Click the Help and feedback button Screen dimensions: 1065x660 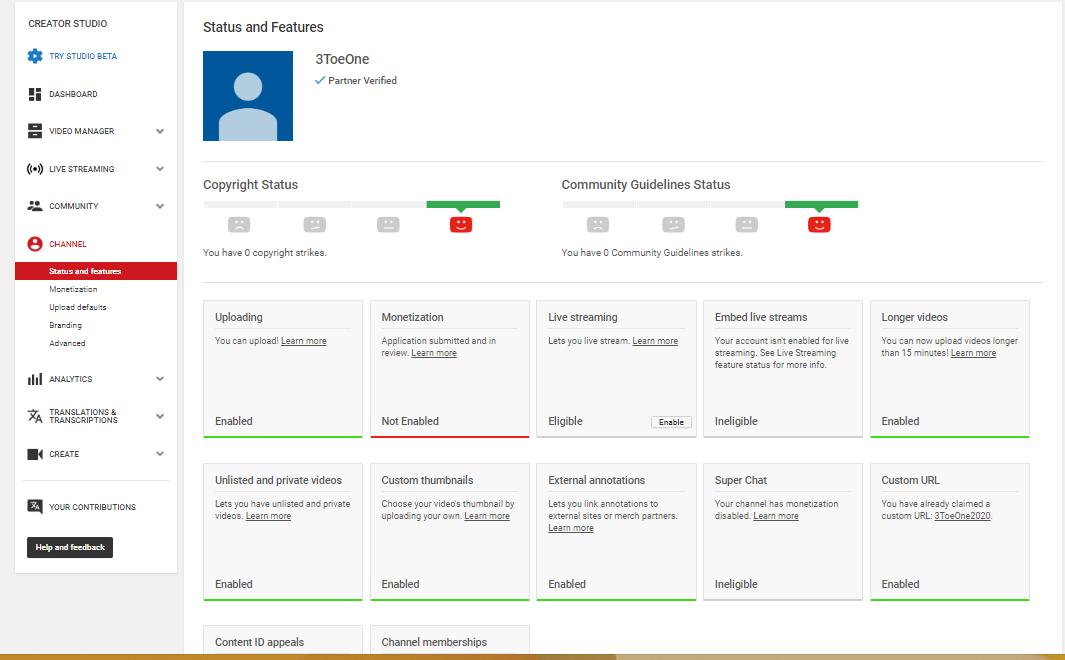[70, 547]
